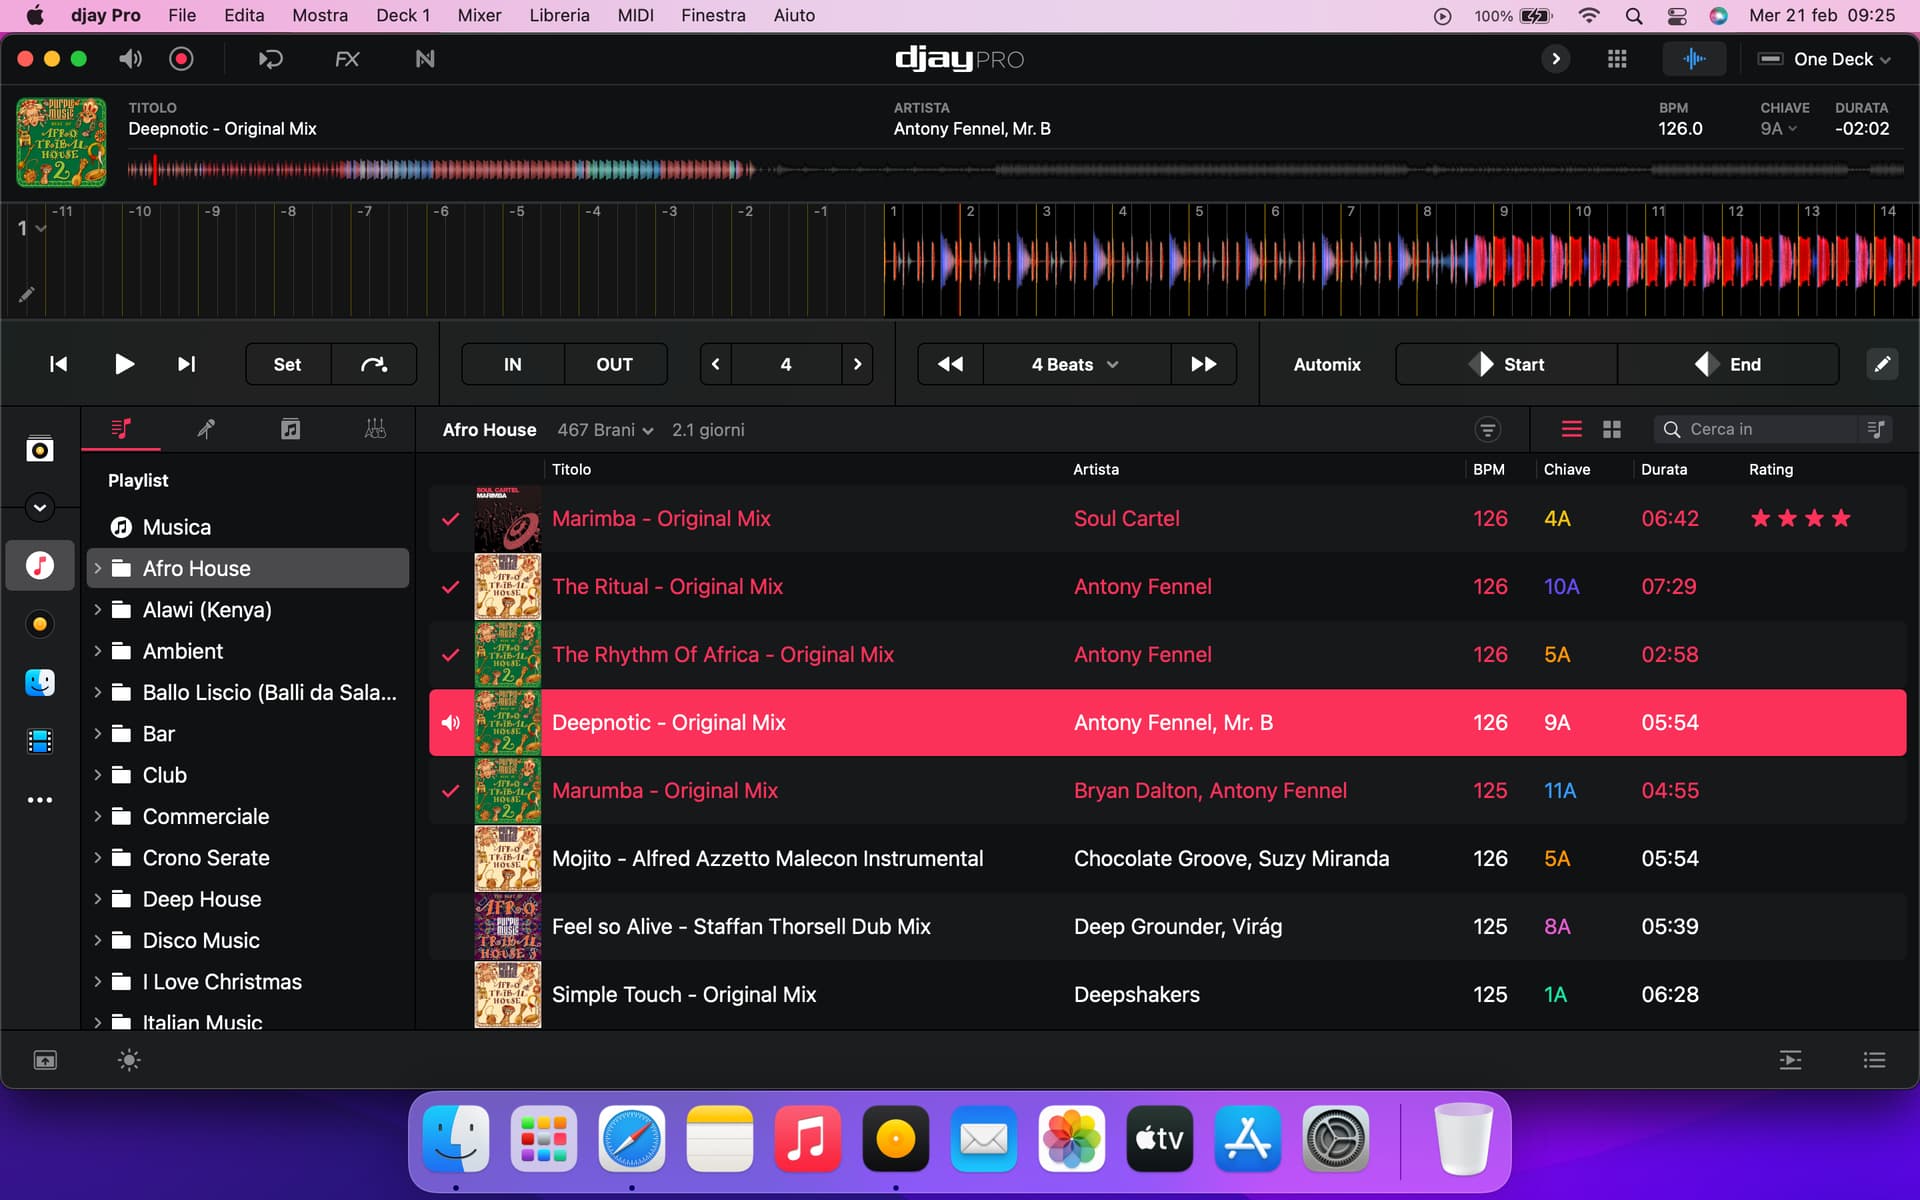The width and height of the screenshot is (1920, 1200).
Task: Toggle the Neural Mix N icon
Action: click(425, 59)
